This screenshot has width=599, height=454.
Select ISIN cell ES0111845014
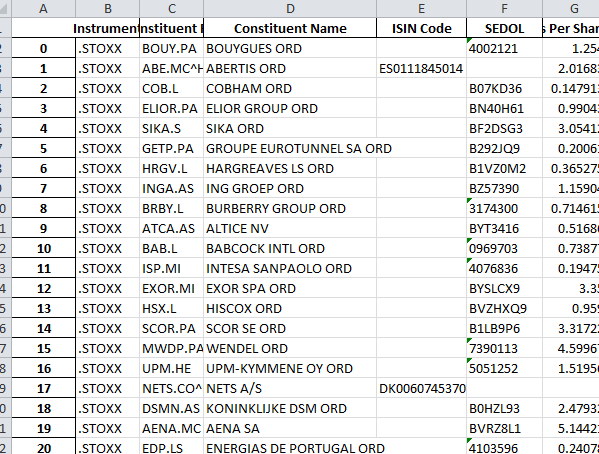[x=421, y=68]
